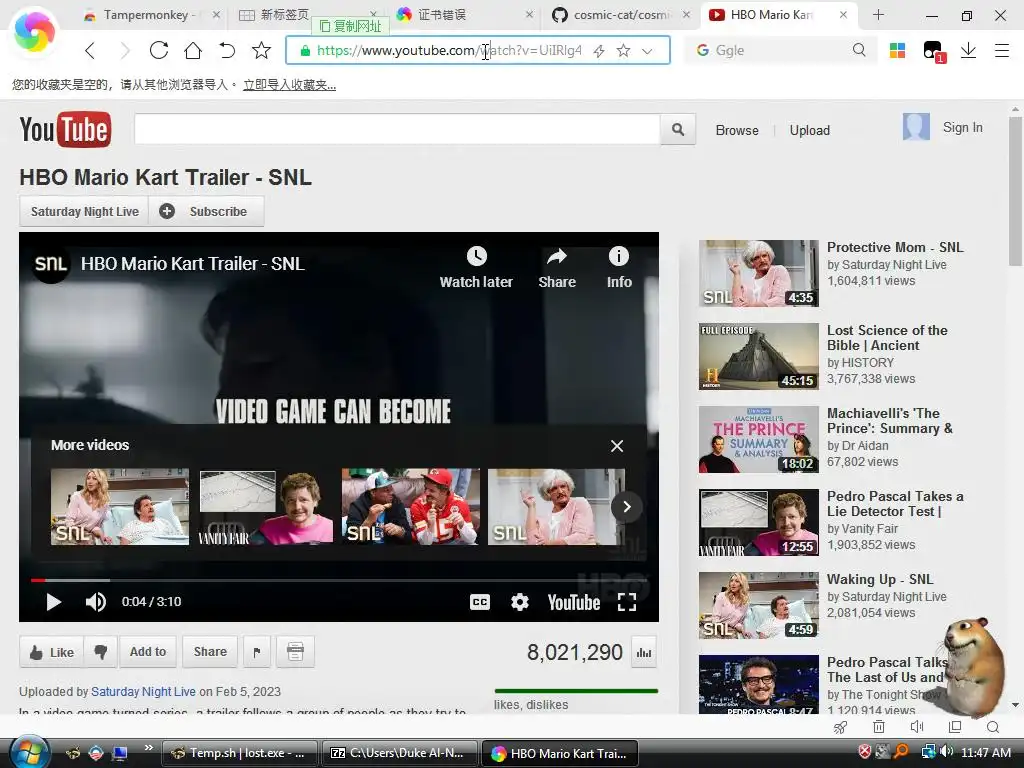Open the Saturday Night Live uploader link
The width and height of the screenshot is (1024, 768).
(143, 692)
